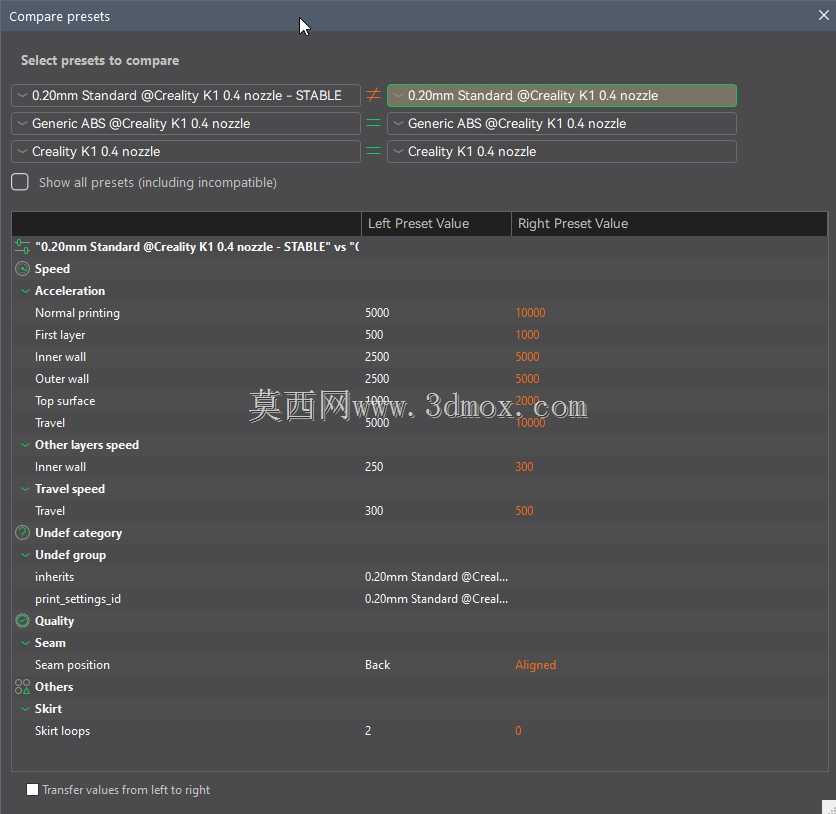The height and width of the screenshot is (814, 836).
Task: Click the equals icon between filament presets
Action: tap(373, 124)
